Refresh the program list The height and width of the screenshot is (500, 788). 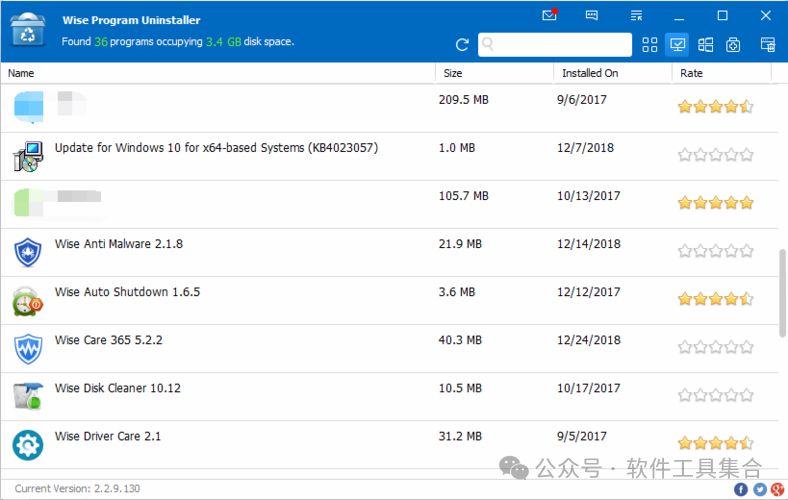click(x=462, y=45)
